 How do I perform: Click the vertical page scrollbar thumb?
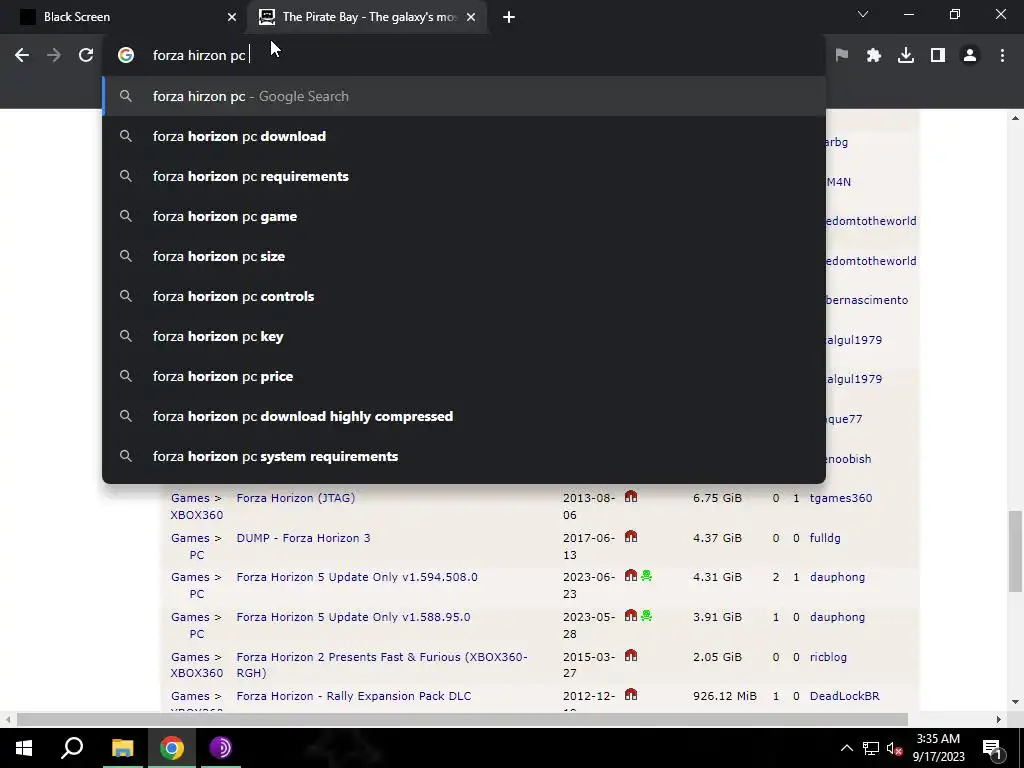click(1015, 551)
